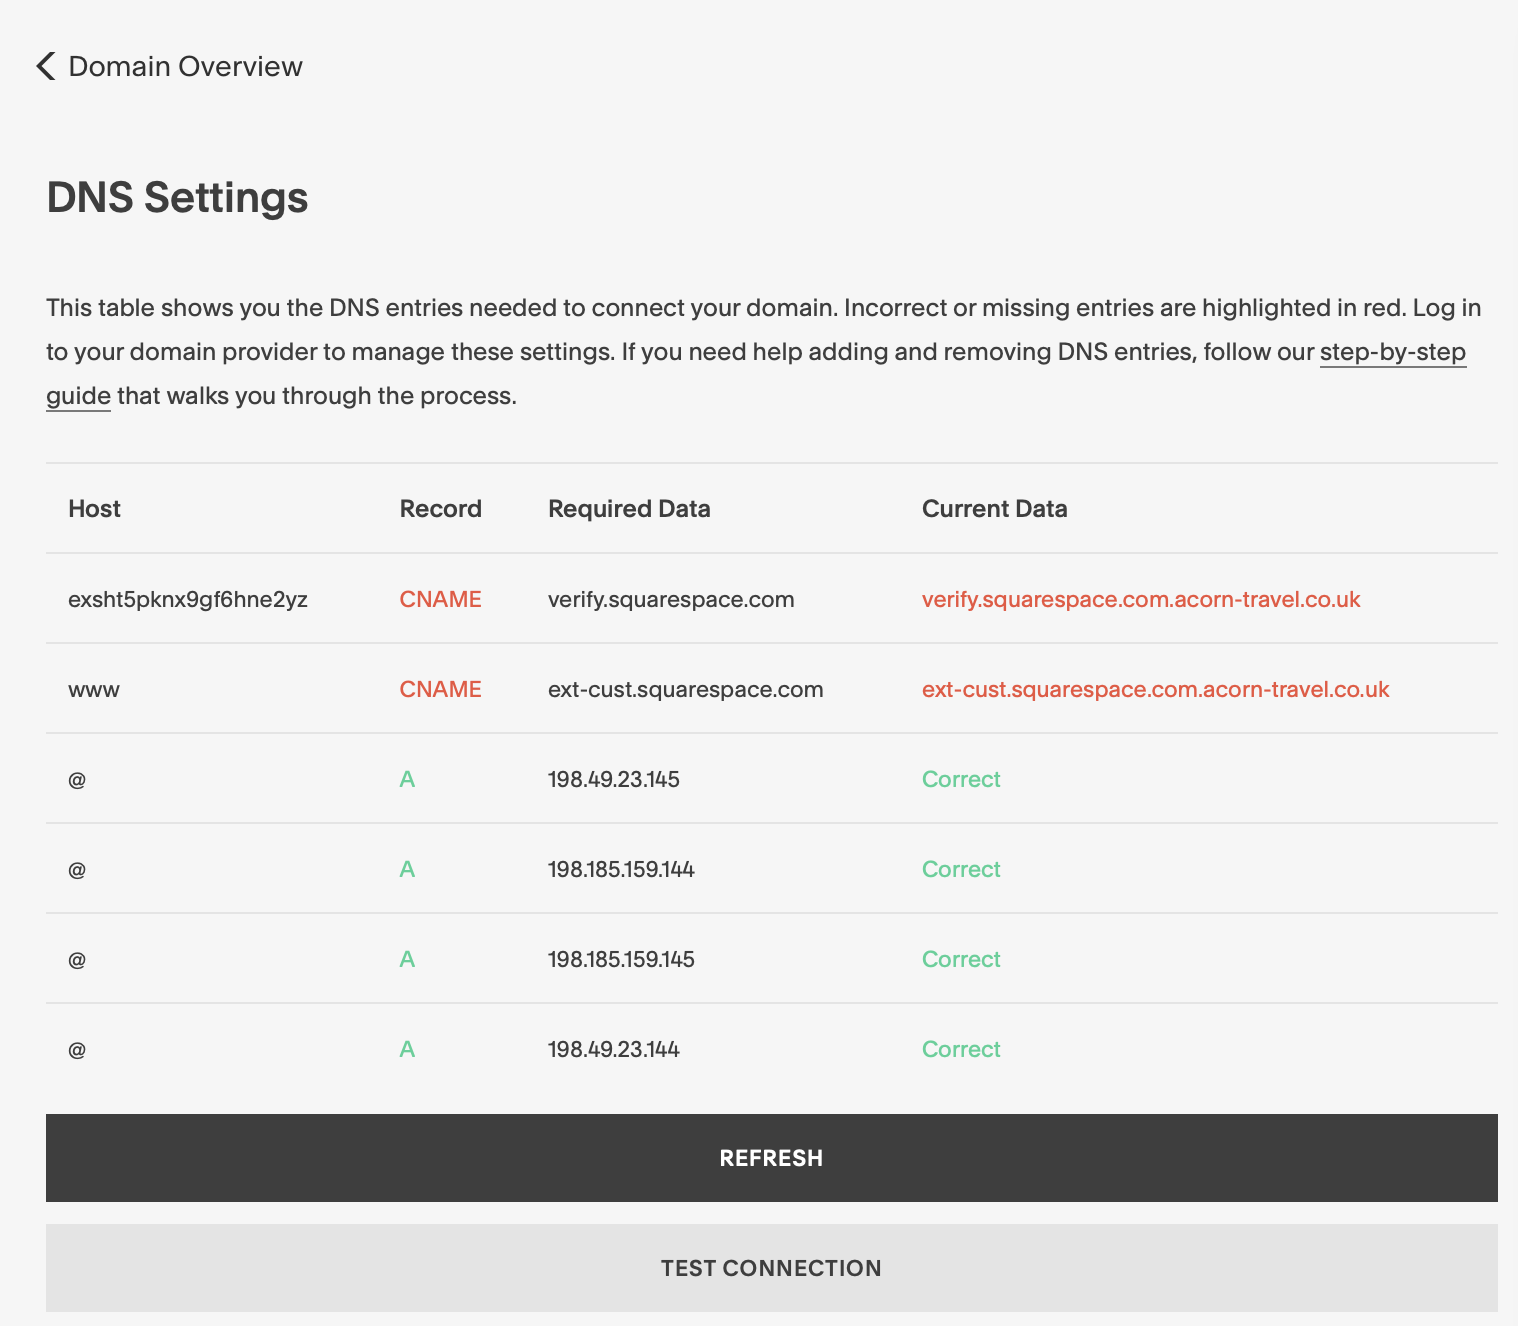Click current data verify.squarespace.com.acorn-travel.co.uk

(1140, 599)
